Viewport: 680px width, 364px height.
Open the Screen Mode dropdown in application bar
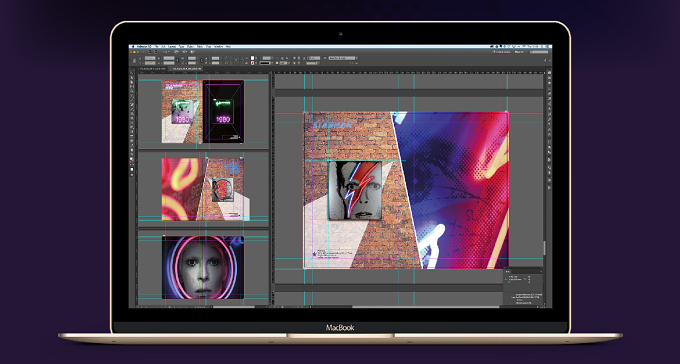(x=185, y=52)
